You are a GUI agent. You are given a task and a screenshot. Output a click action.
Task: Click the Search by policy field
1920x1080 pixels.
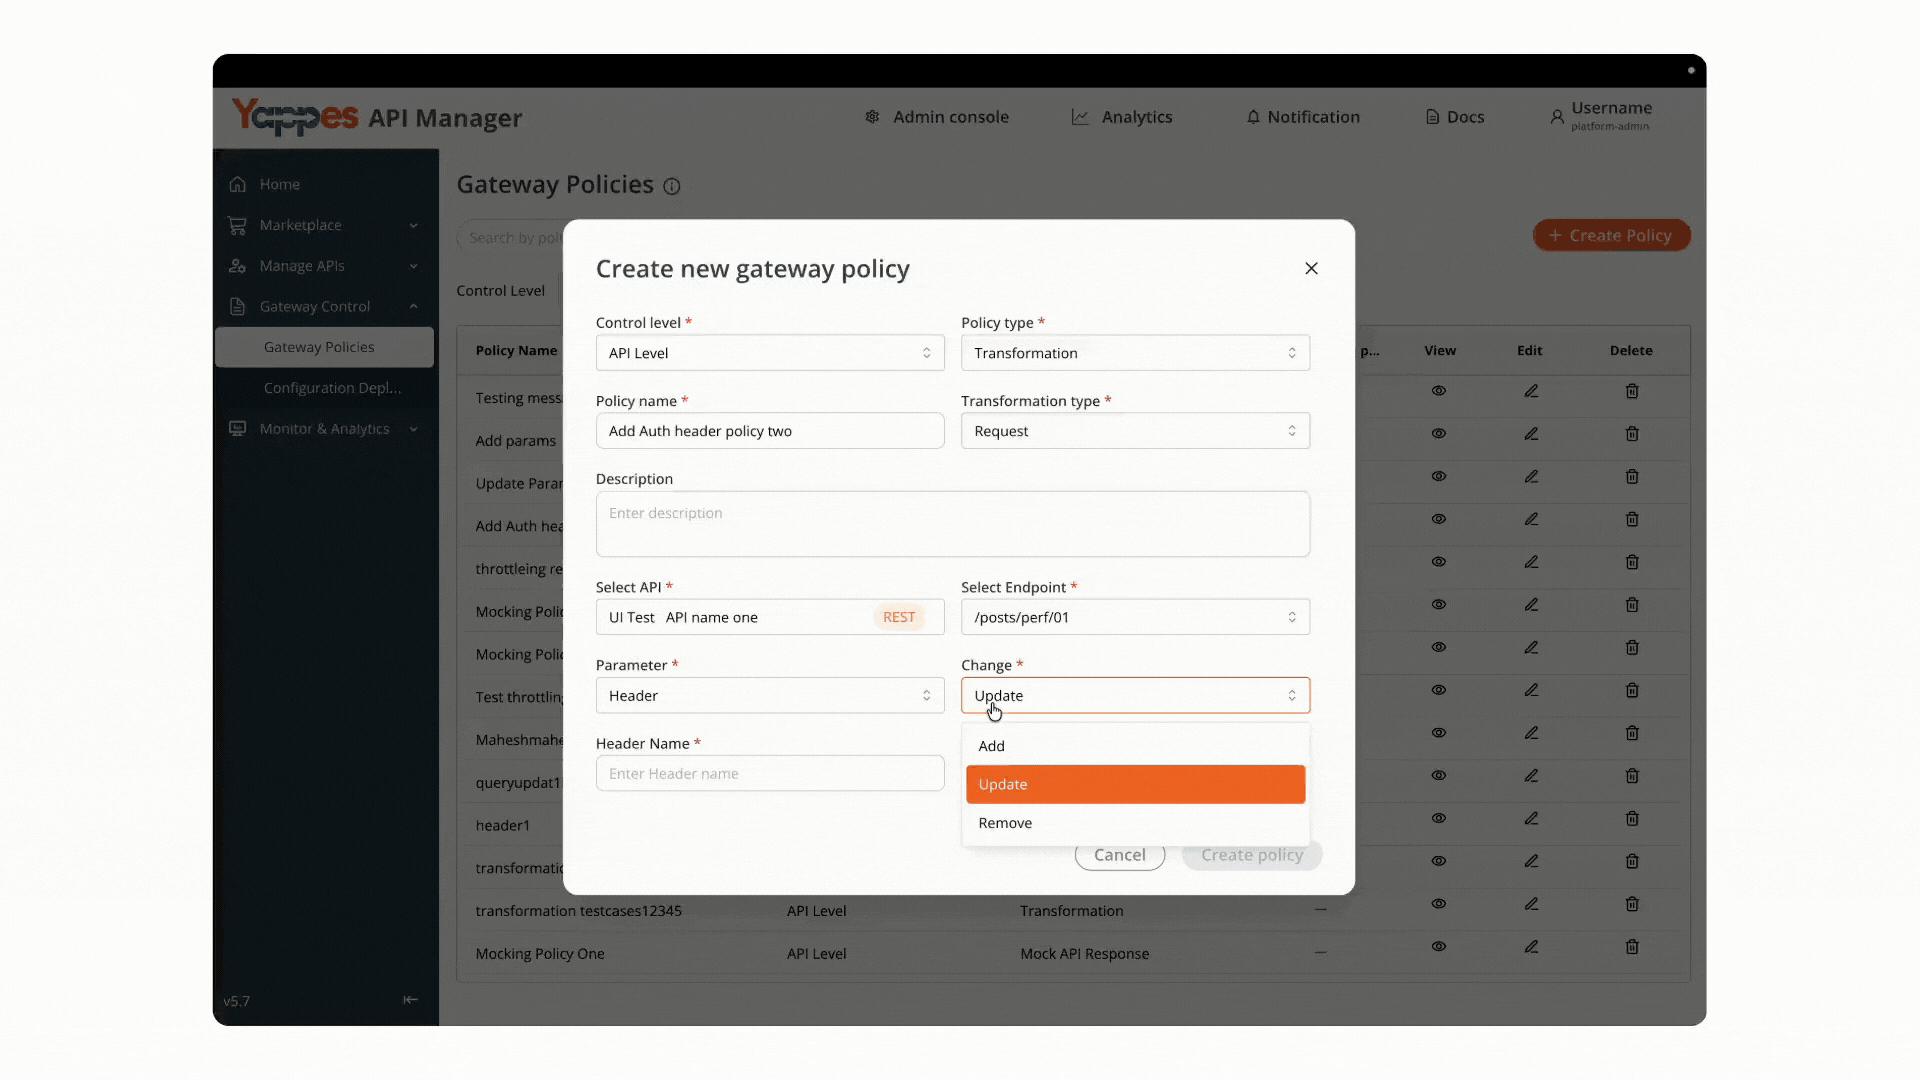pyautogui.click(x=511, y=237)
